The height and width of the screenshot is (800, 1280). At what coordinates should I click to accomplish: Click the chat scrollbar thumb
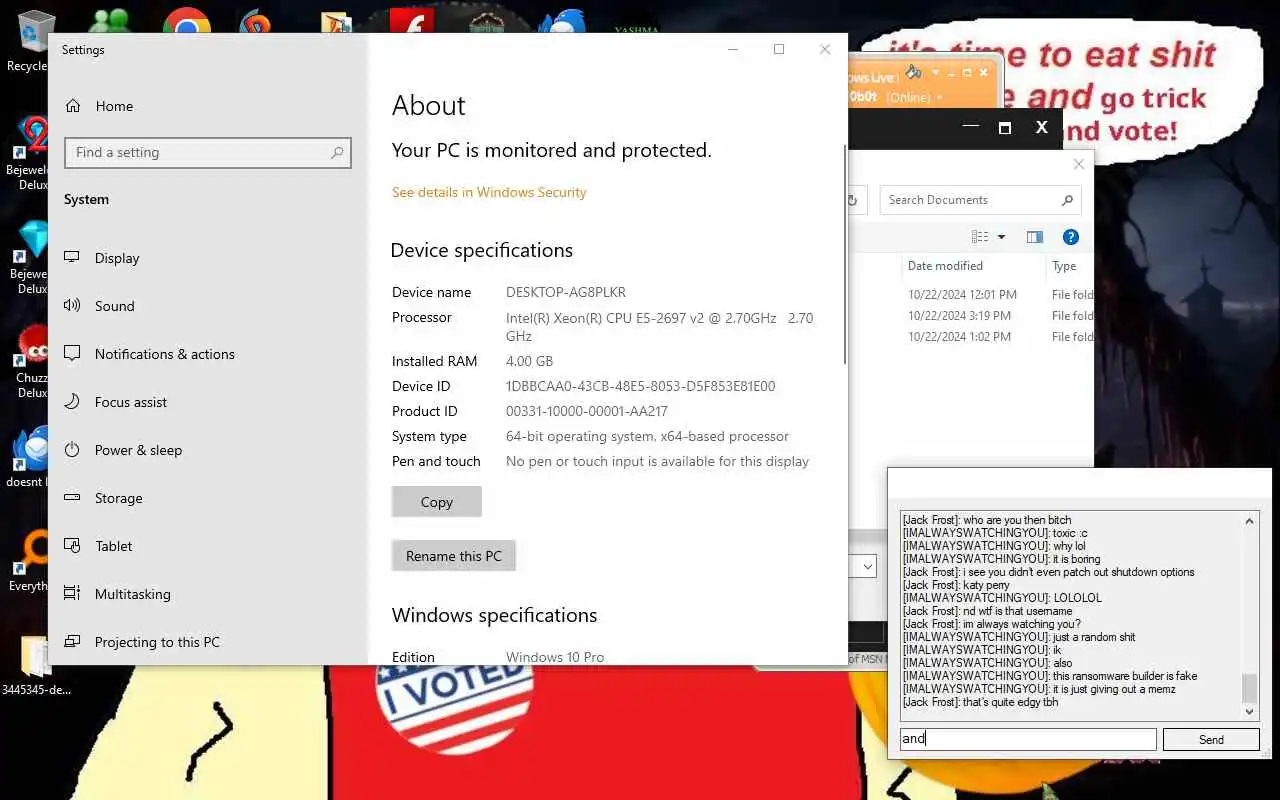(1249, 688)
